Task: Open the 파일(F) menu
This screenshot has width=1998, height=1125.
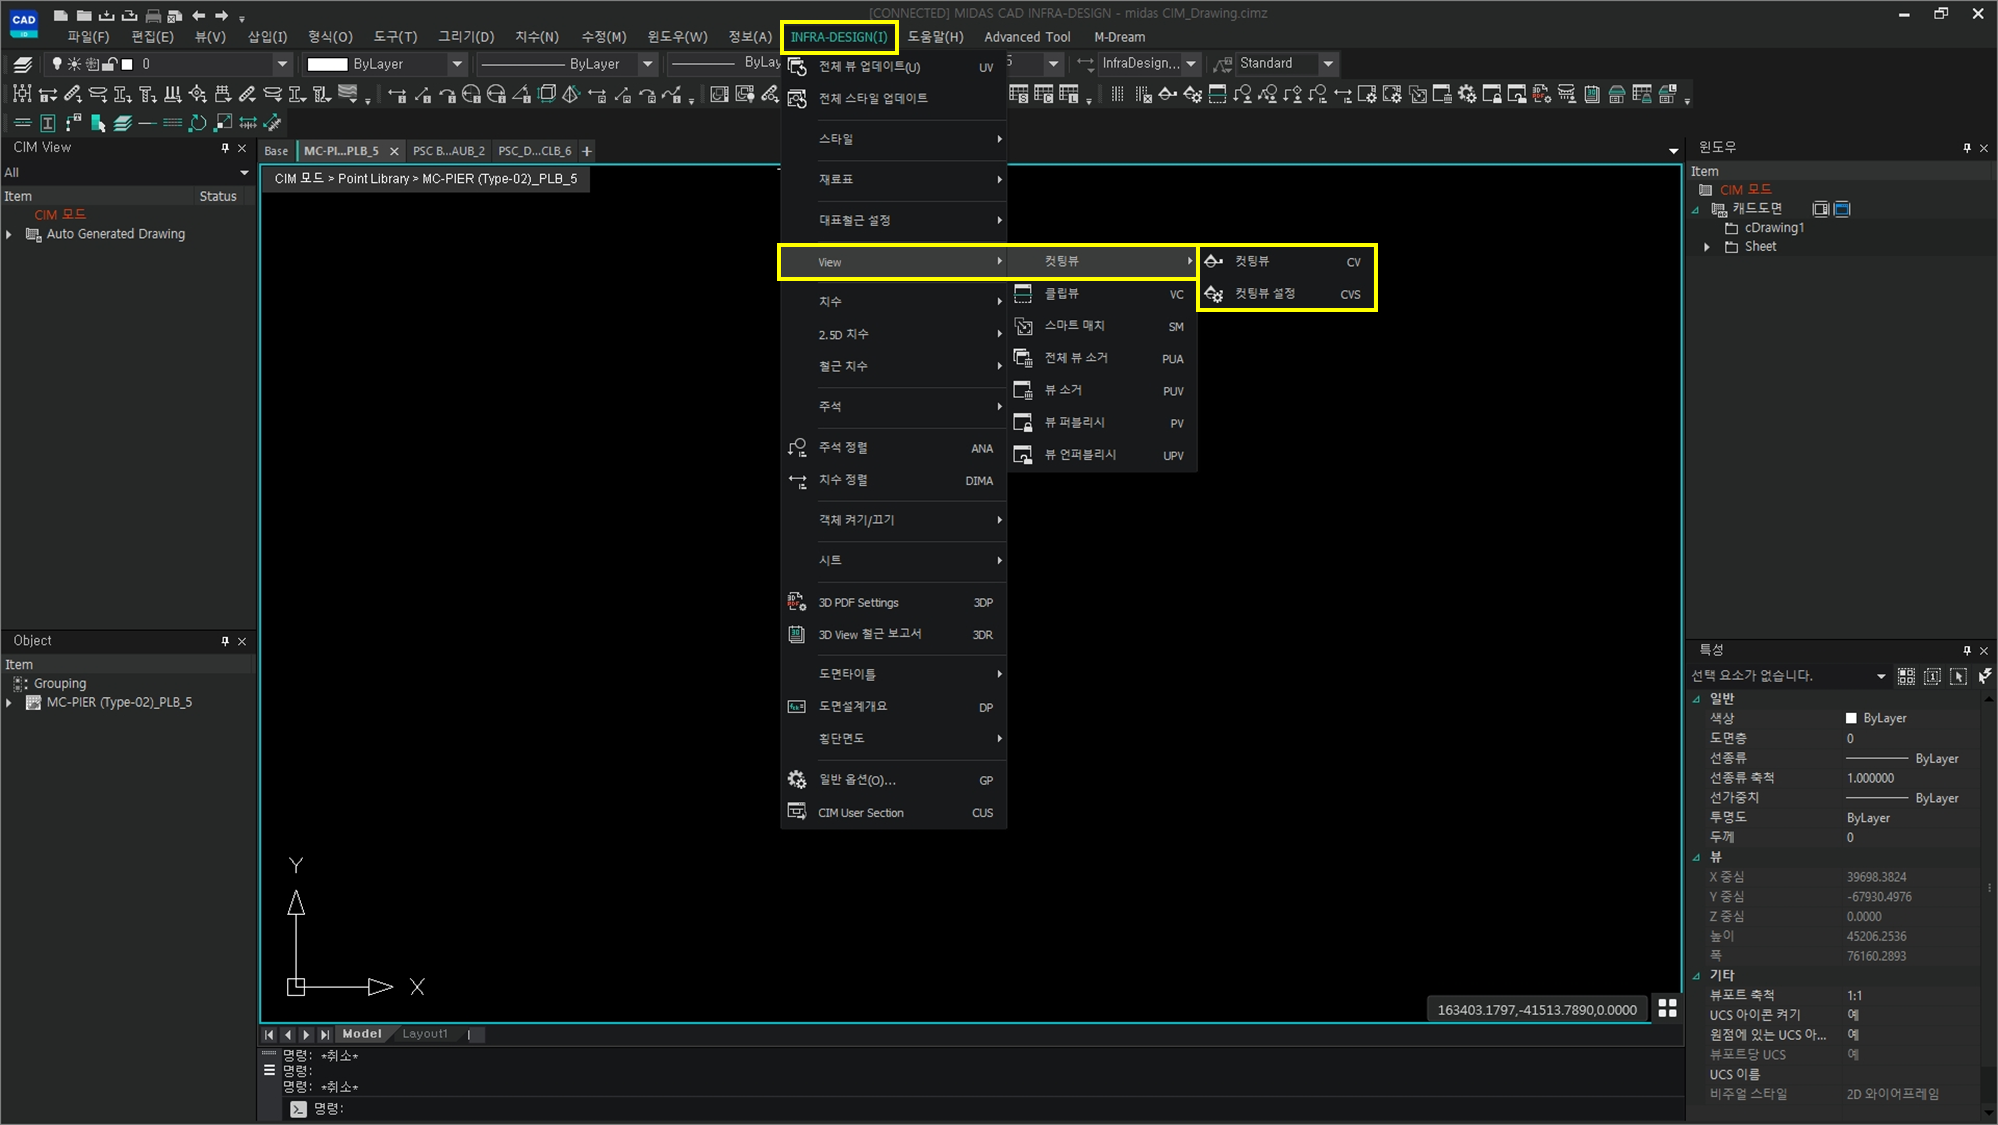Action: 88,37
